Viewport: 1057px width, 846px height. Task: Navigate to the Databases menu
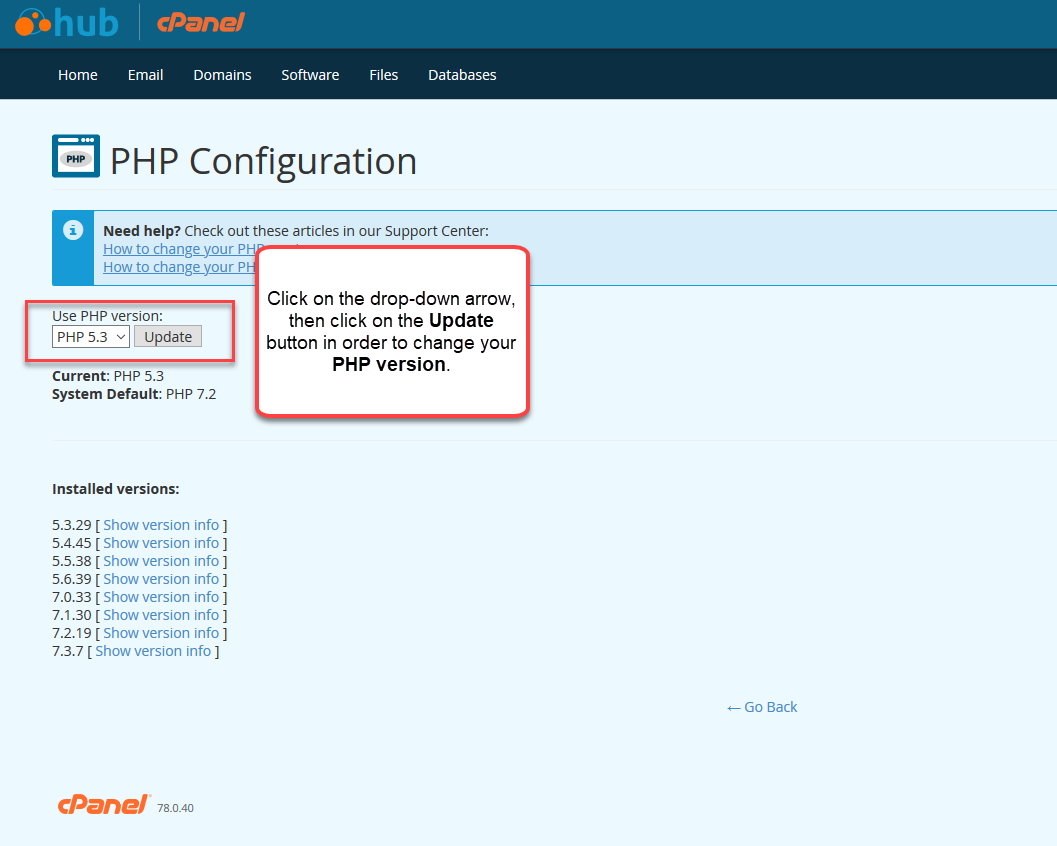click(x=462, y=75)
